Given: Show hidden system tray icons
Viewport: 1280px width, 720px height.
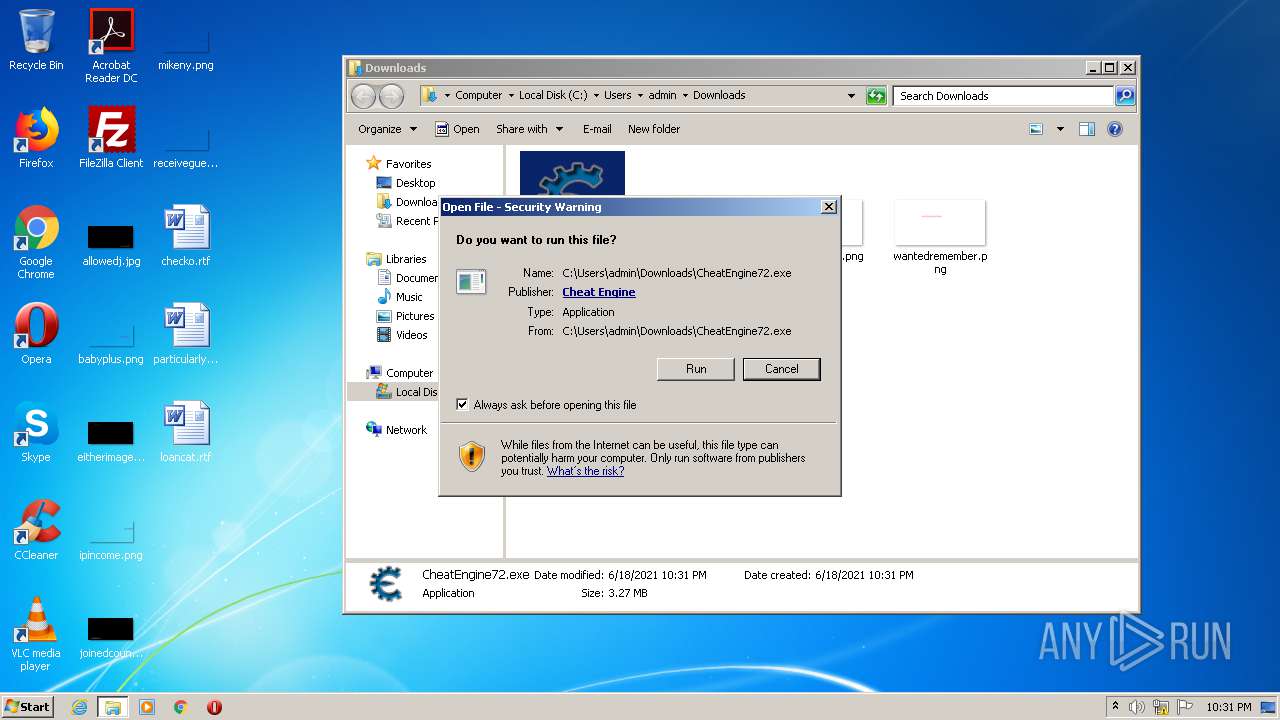Looking at the screenshot, I should point(1115,707).
